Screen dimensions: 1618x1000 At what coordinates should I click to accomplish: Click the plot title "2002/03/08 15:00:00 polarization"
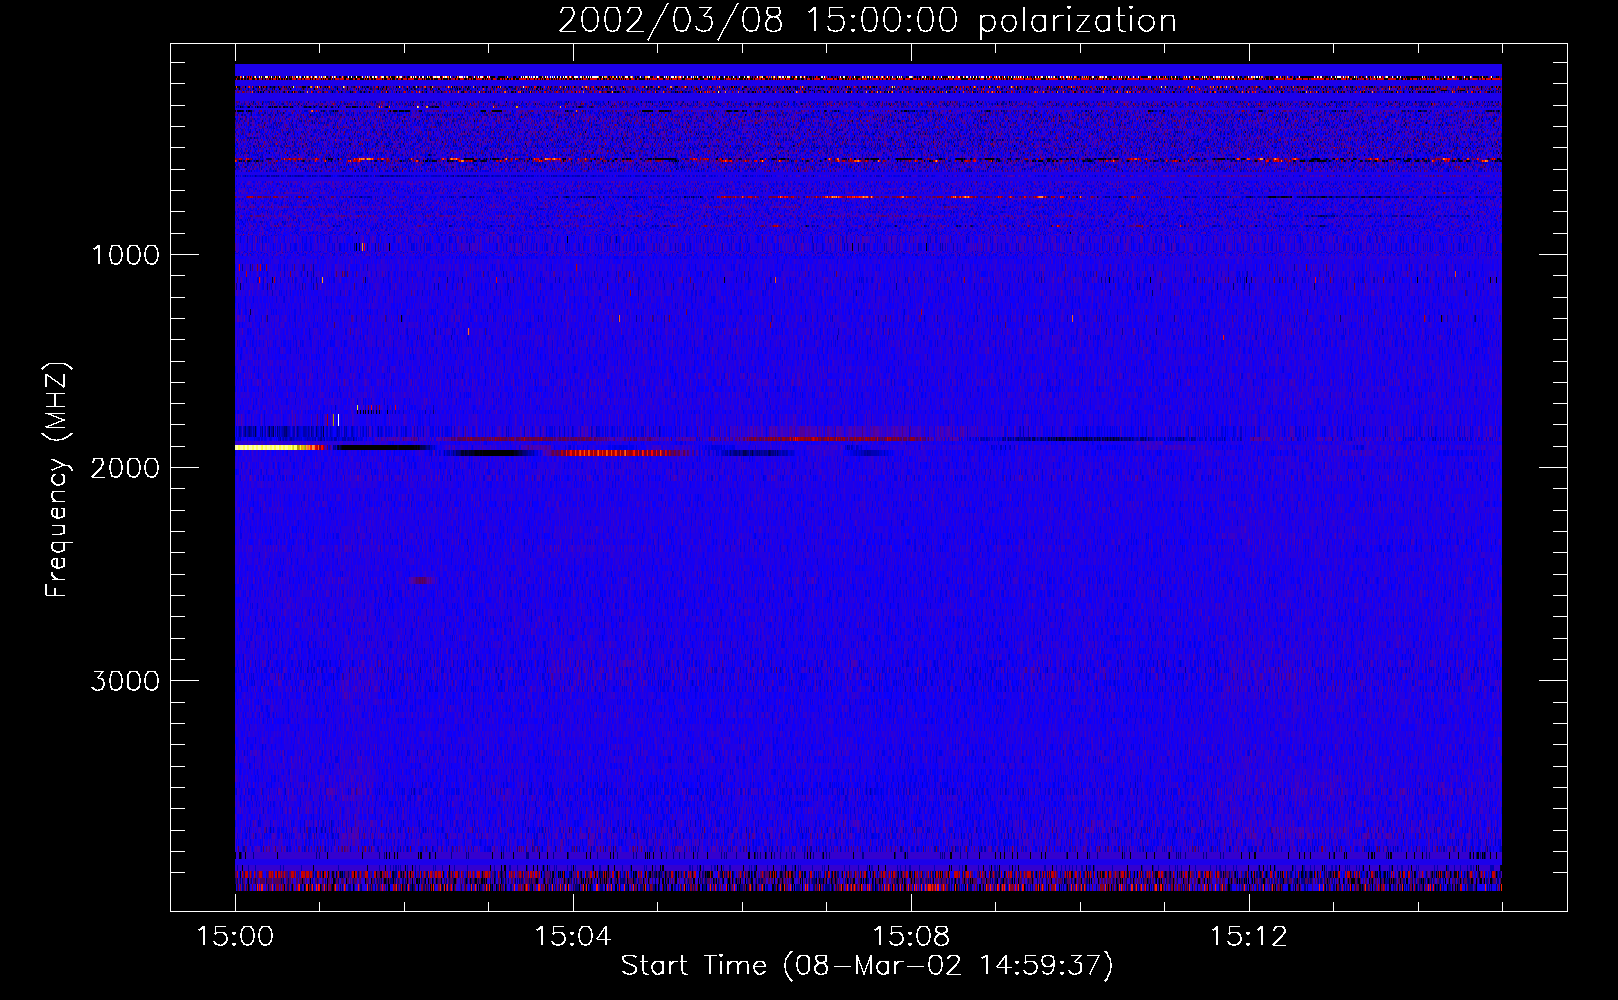(867, 21)
